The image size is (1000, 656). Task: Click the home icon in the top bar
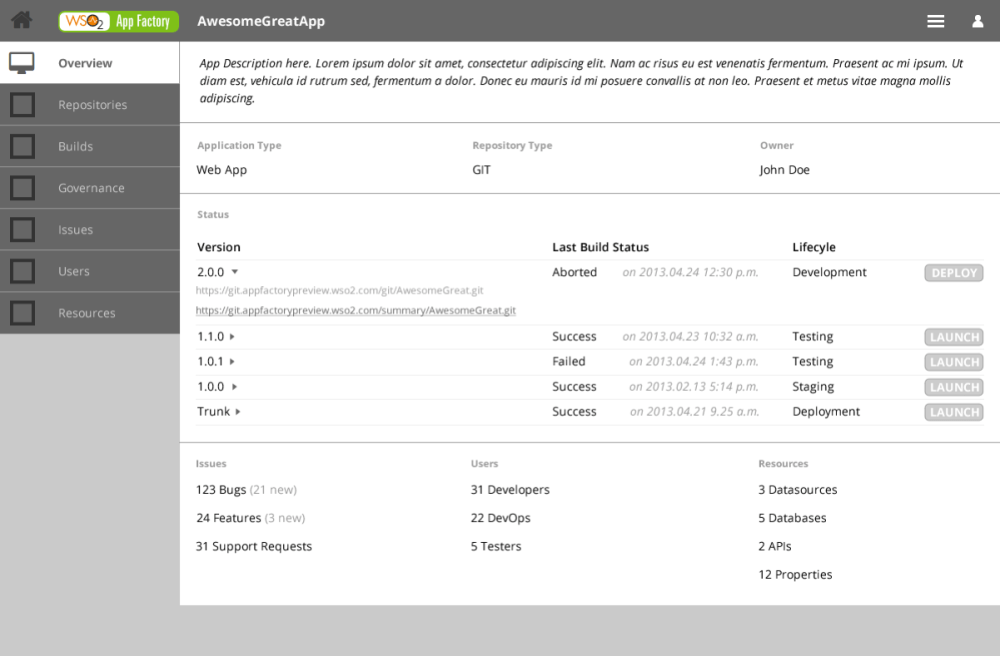click(21, 20)
